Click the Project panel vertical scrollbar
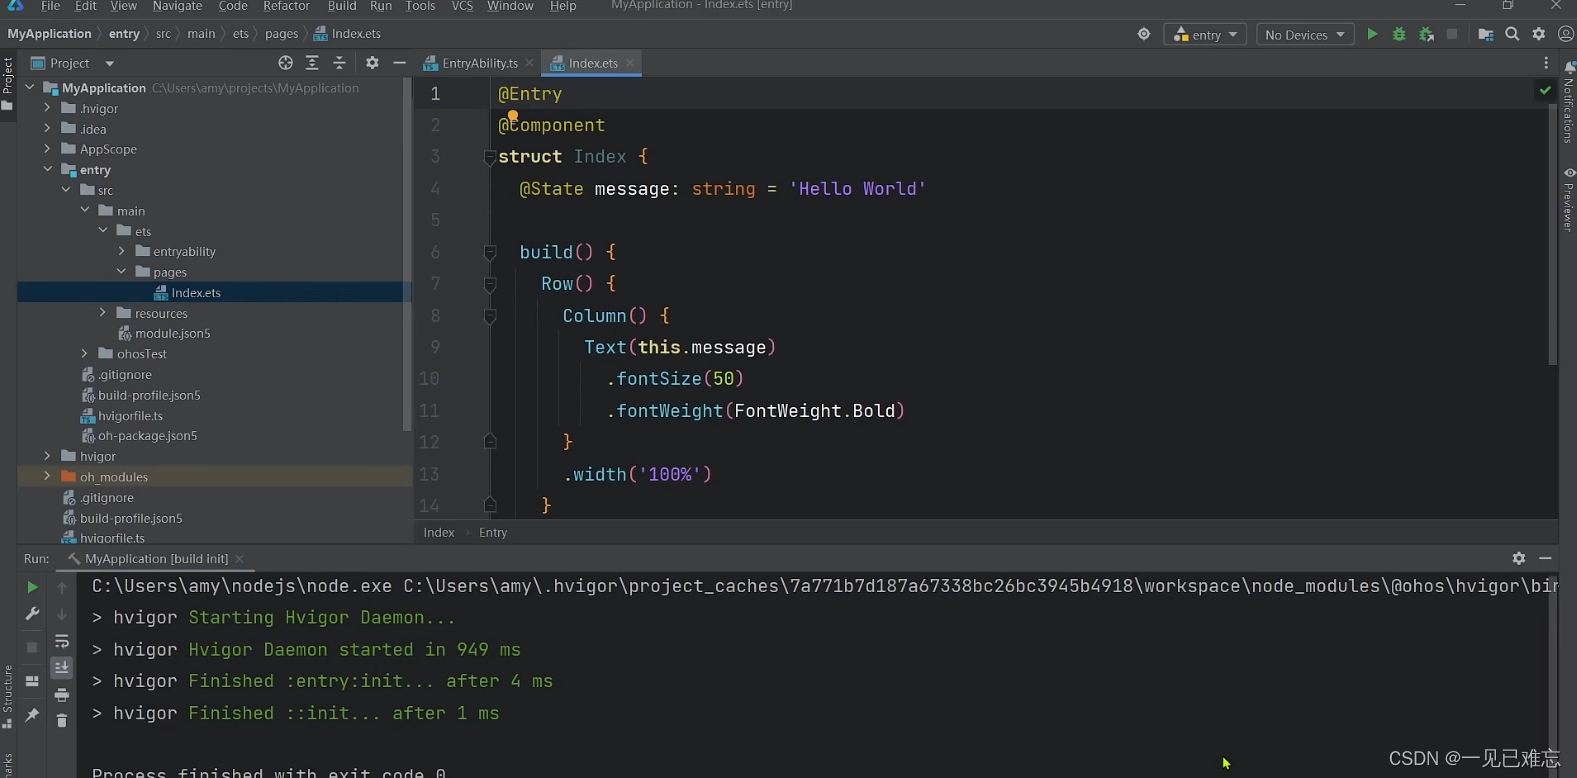1577x778 pixels. tap(407, 255)
